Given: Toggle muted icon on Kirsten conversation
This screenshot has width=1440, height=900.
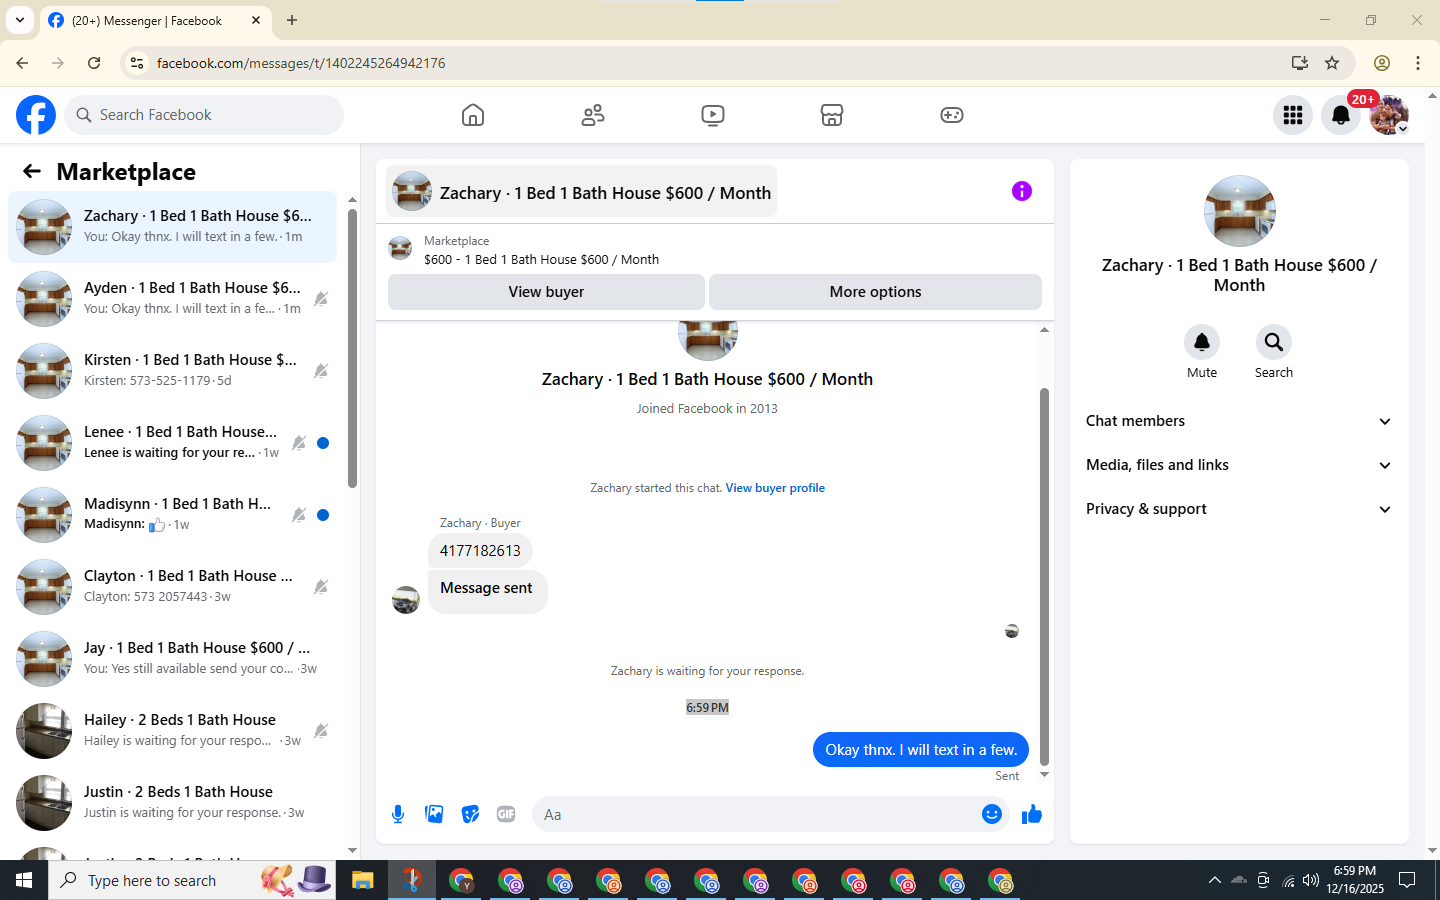Looking at the screenshot, I should coord(321,371).
